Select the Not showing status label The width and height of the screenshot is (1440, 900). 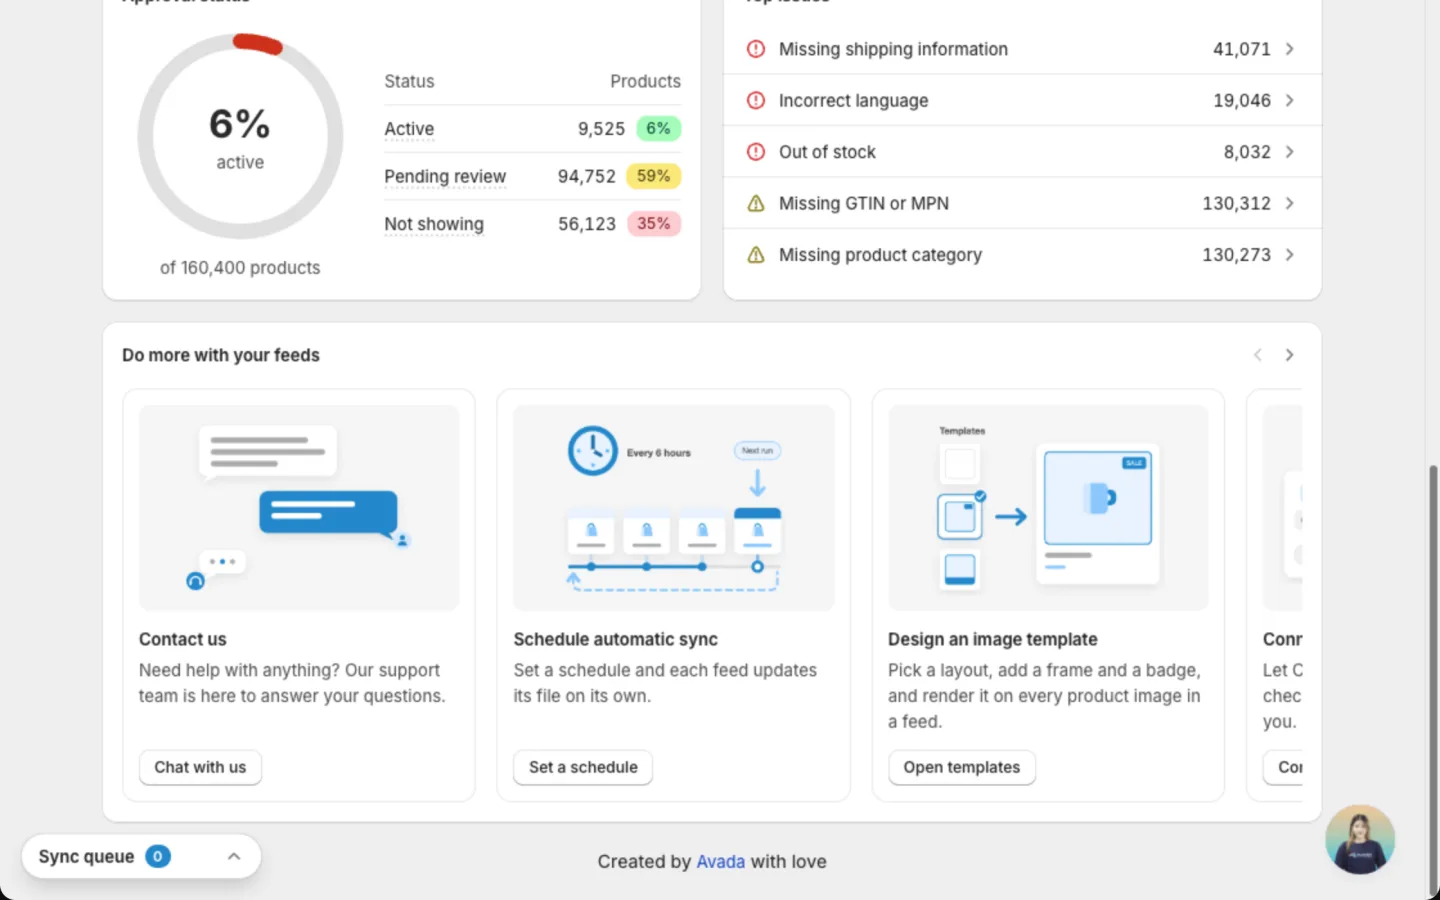tap(434, 224)
